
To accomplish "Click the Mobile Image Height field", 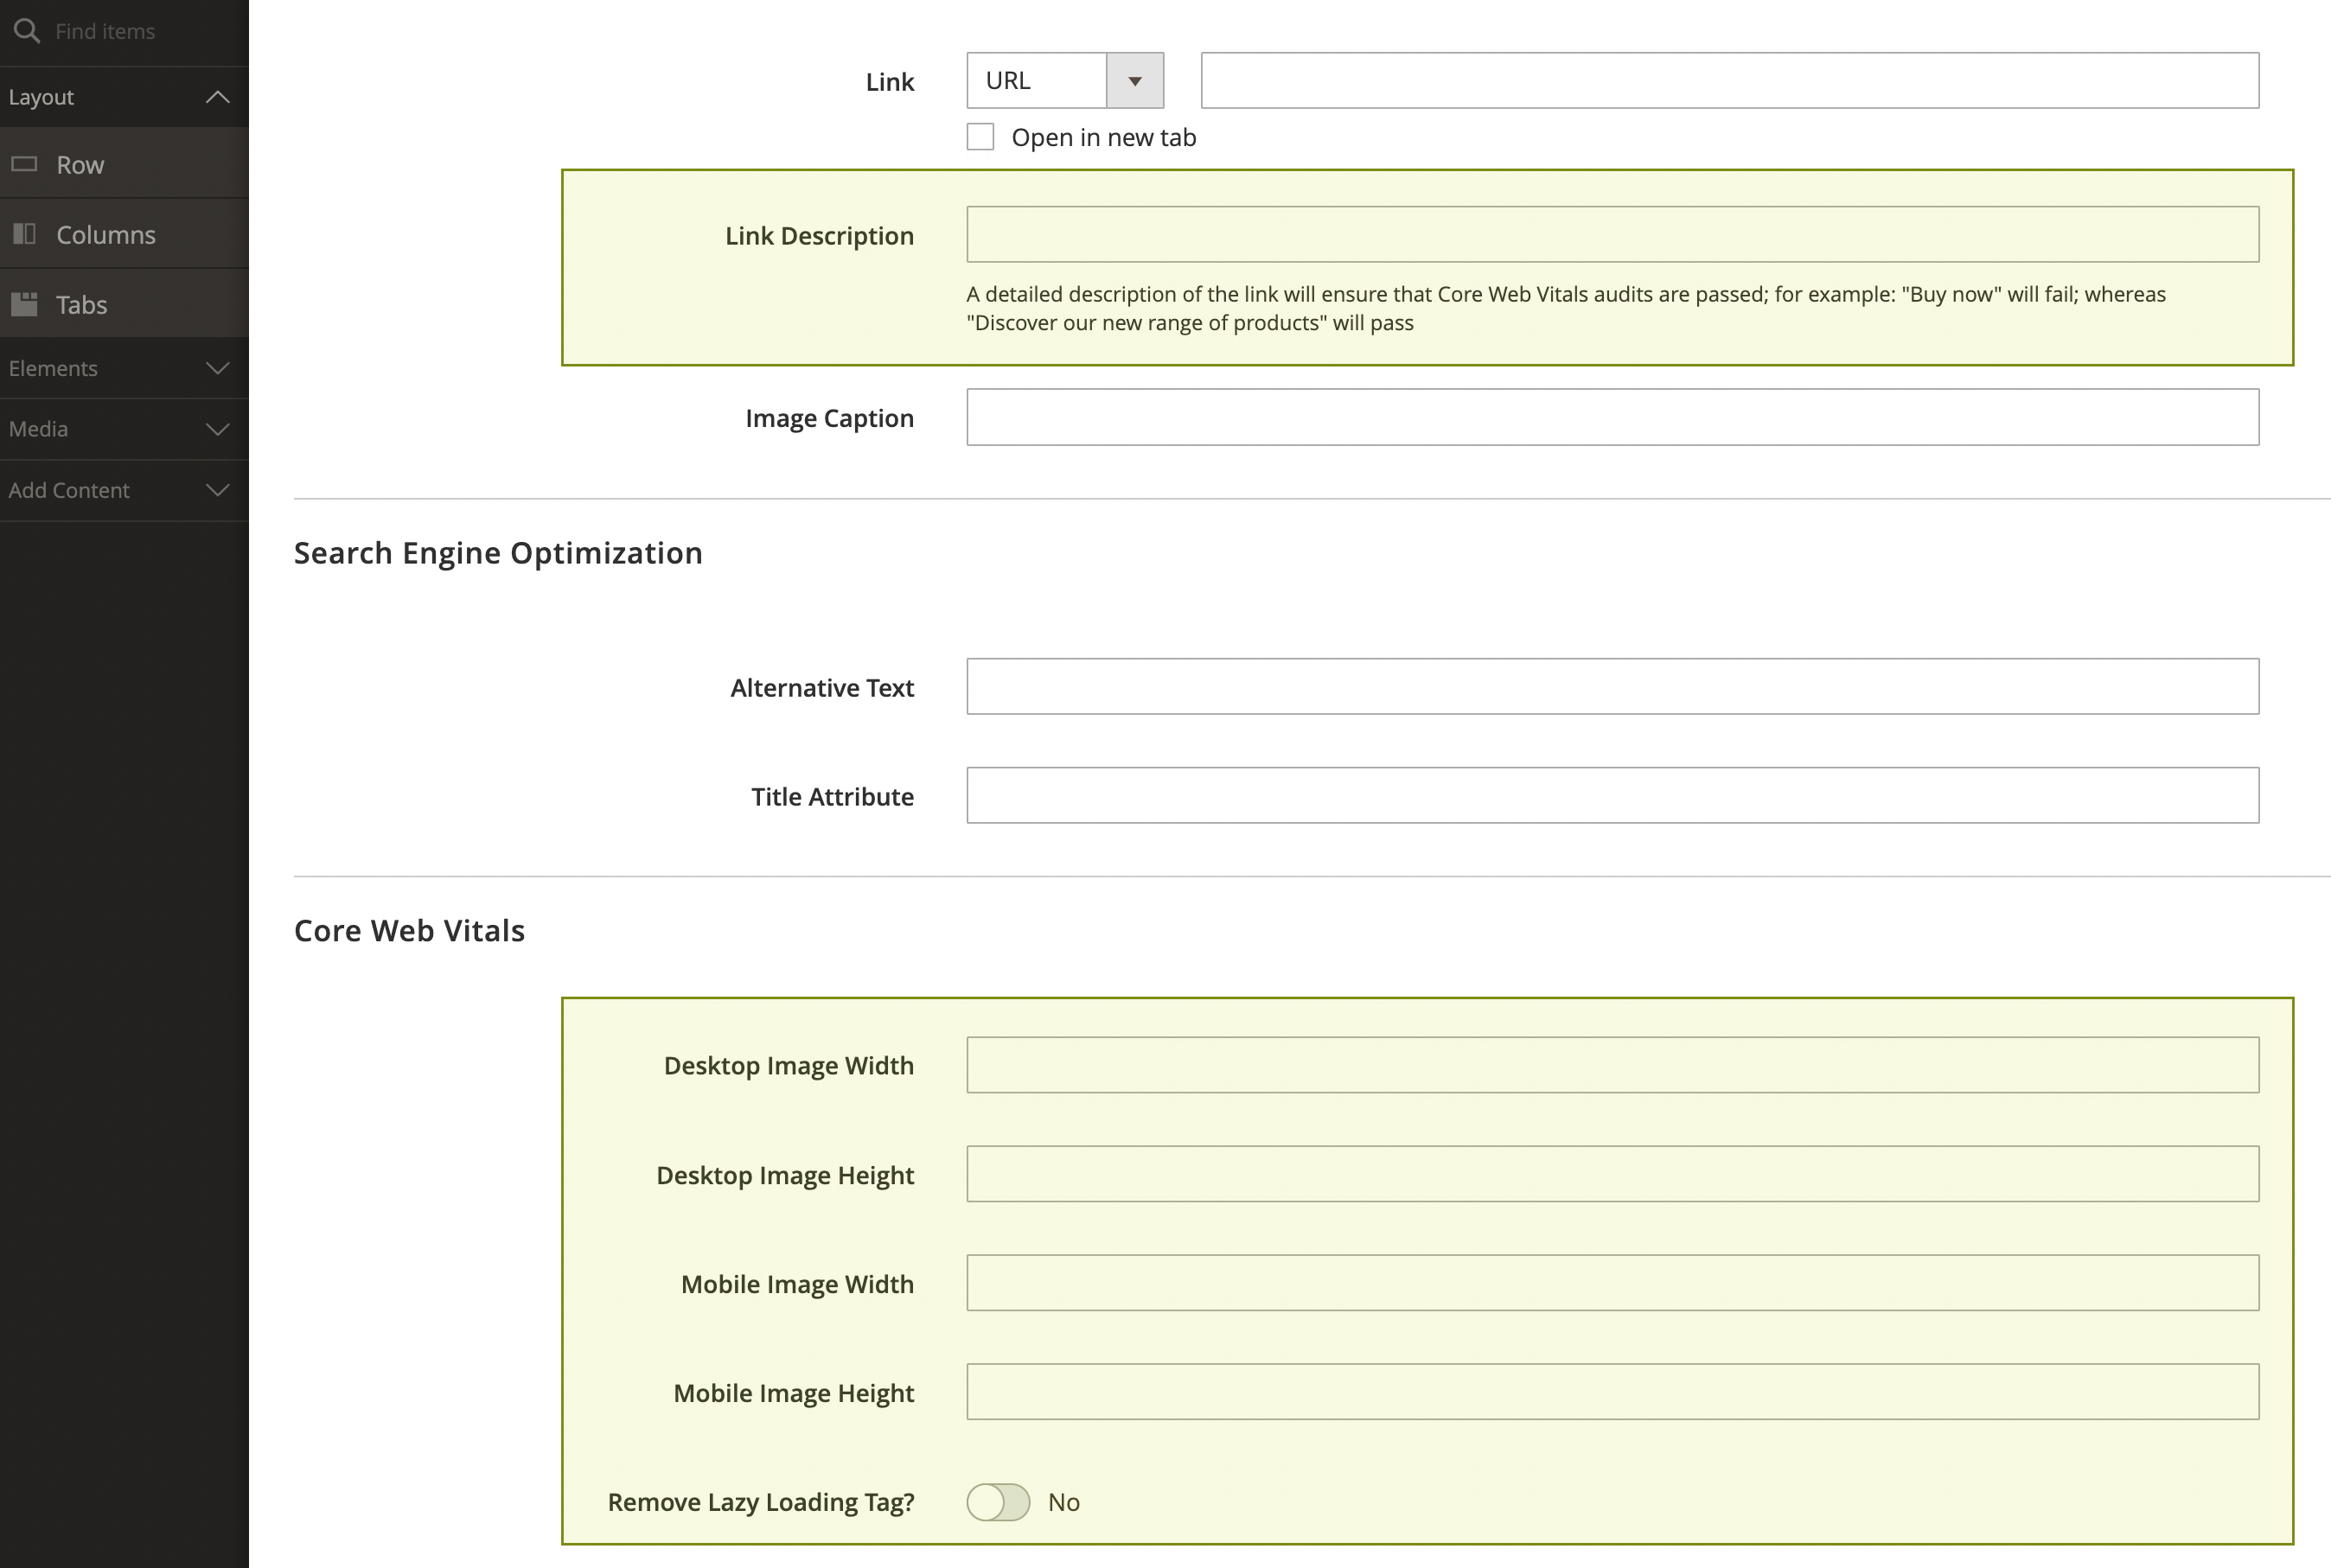I will pyautogui.click(x=1612, y=1392).
